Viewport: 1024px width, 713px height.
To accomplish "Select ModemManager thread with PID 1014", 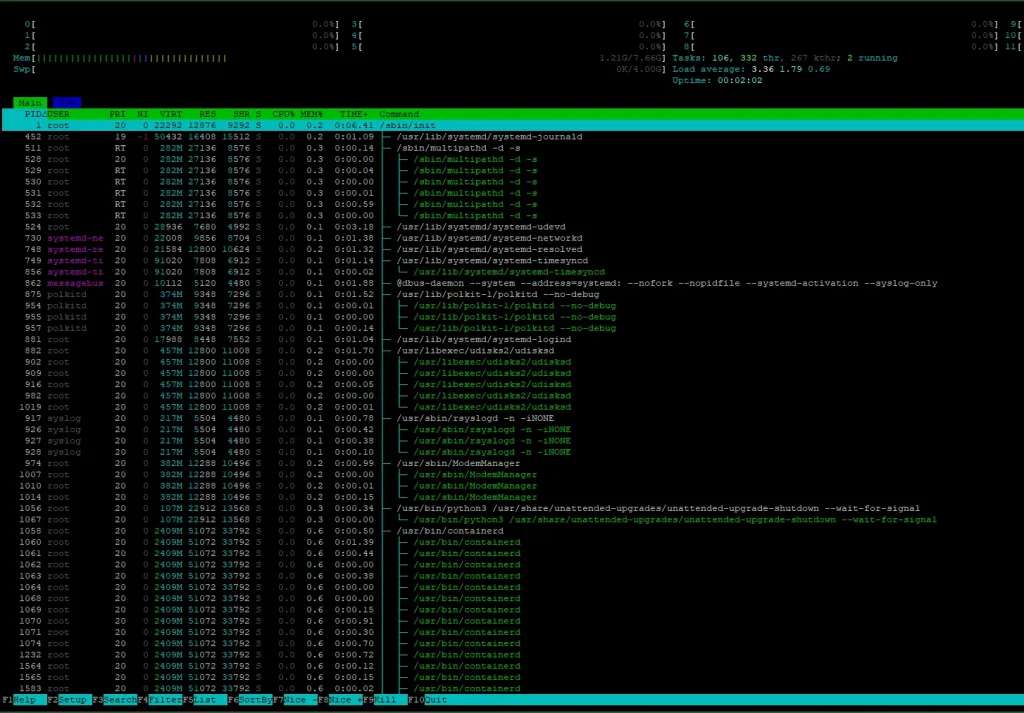I will click(512, 498).
